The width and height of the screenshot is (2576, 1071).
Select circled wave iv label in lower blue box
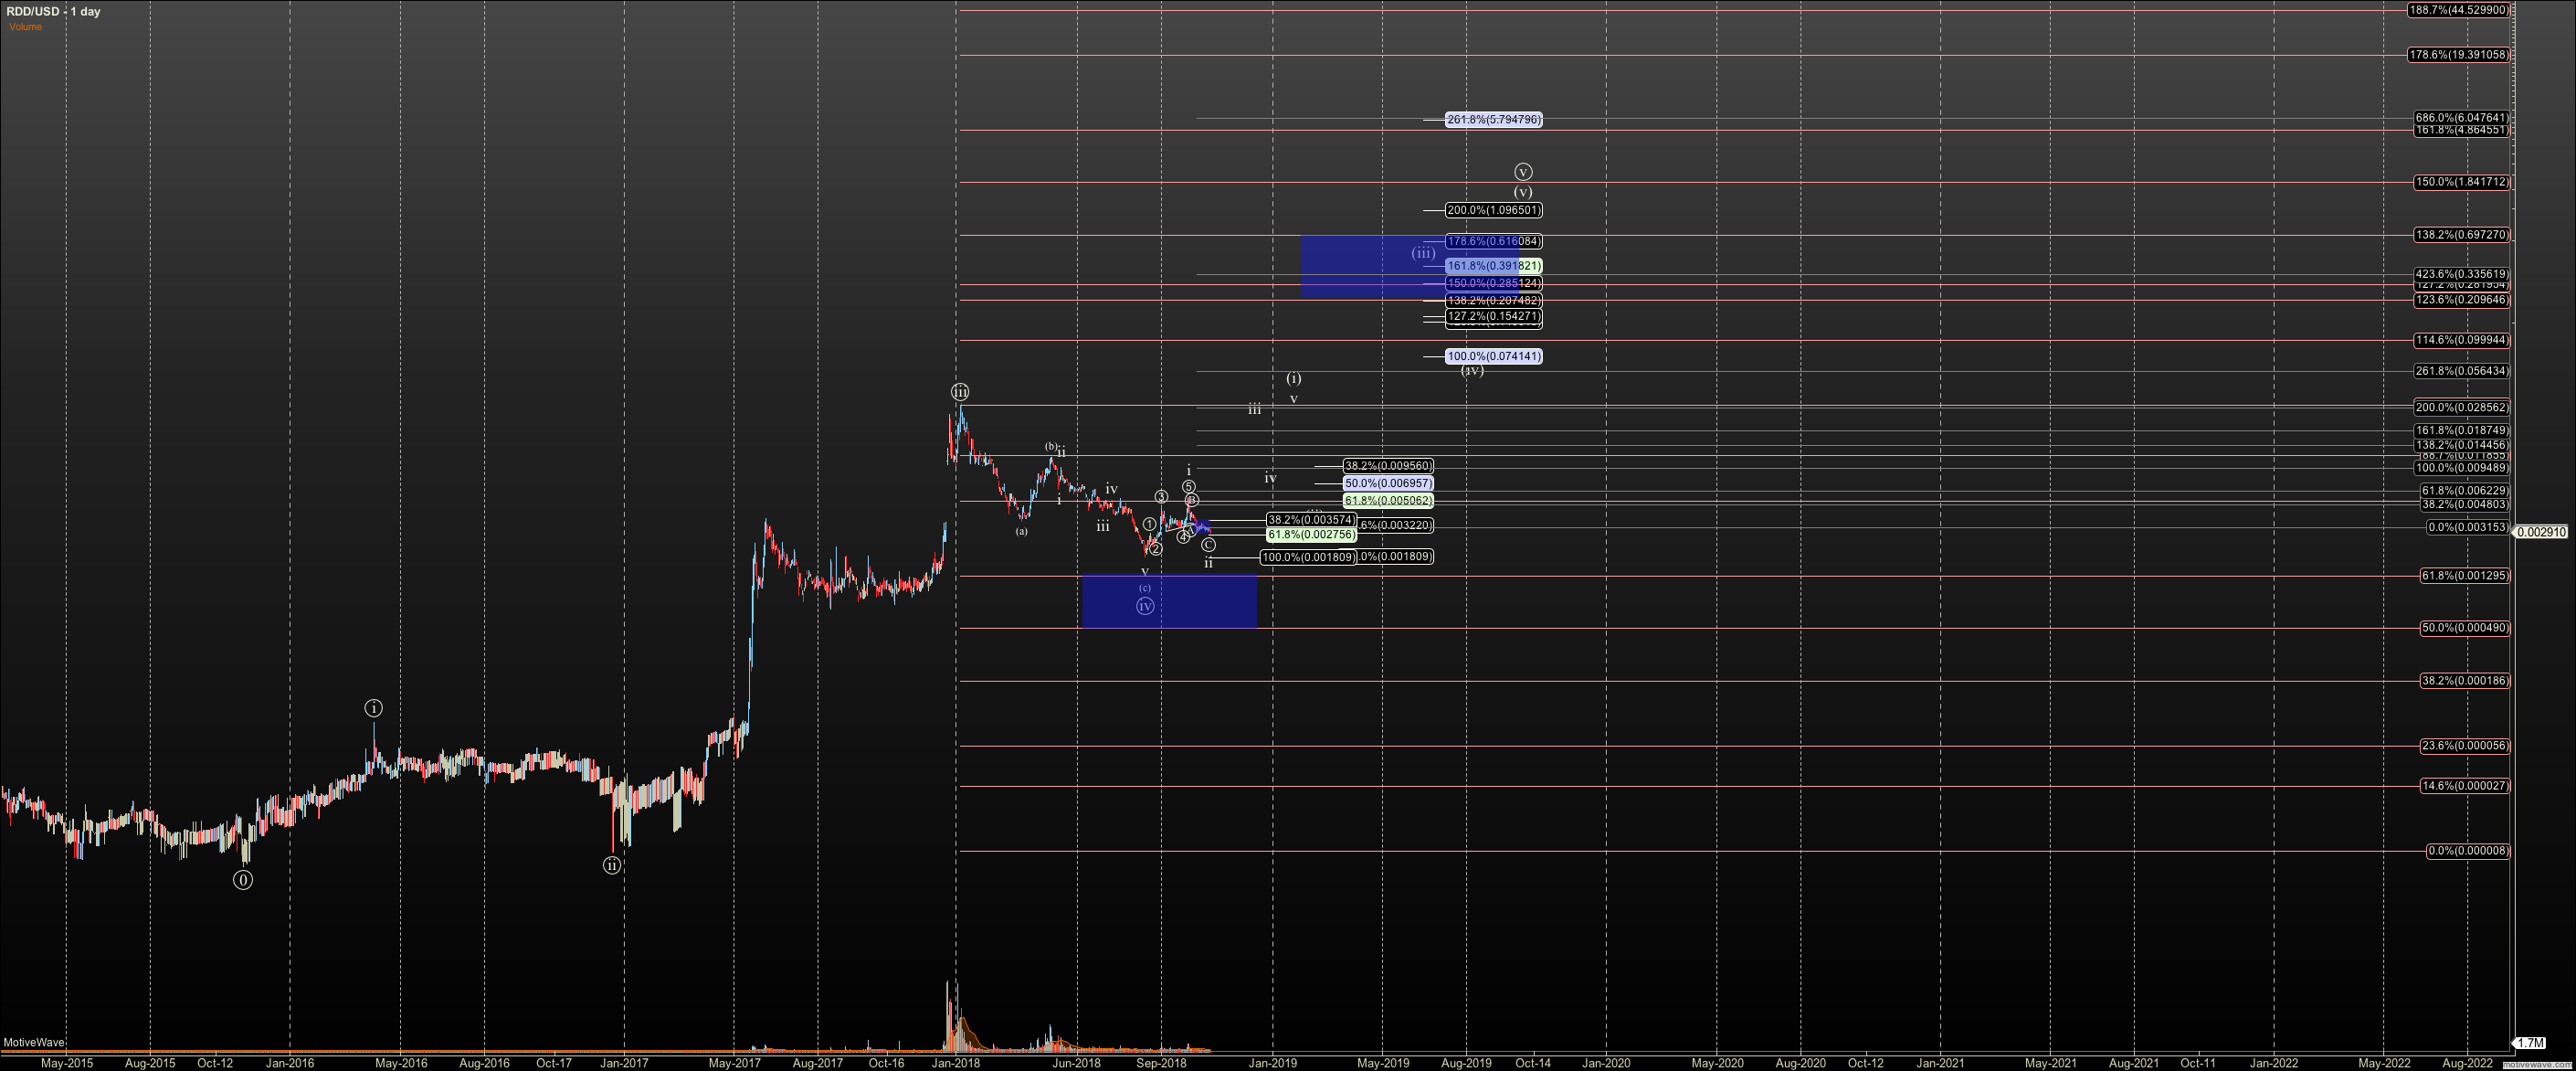click(x=1145, y=606)
